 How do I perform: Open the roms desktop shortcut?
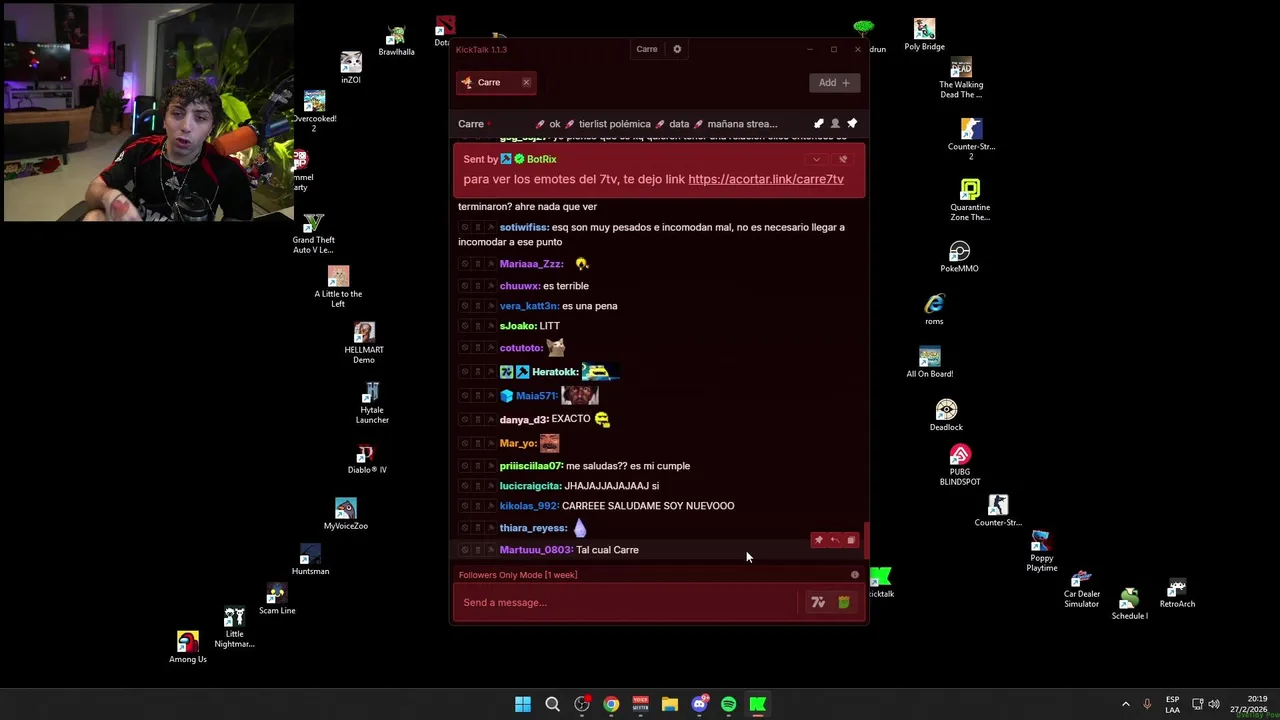pos(934,309)
